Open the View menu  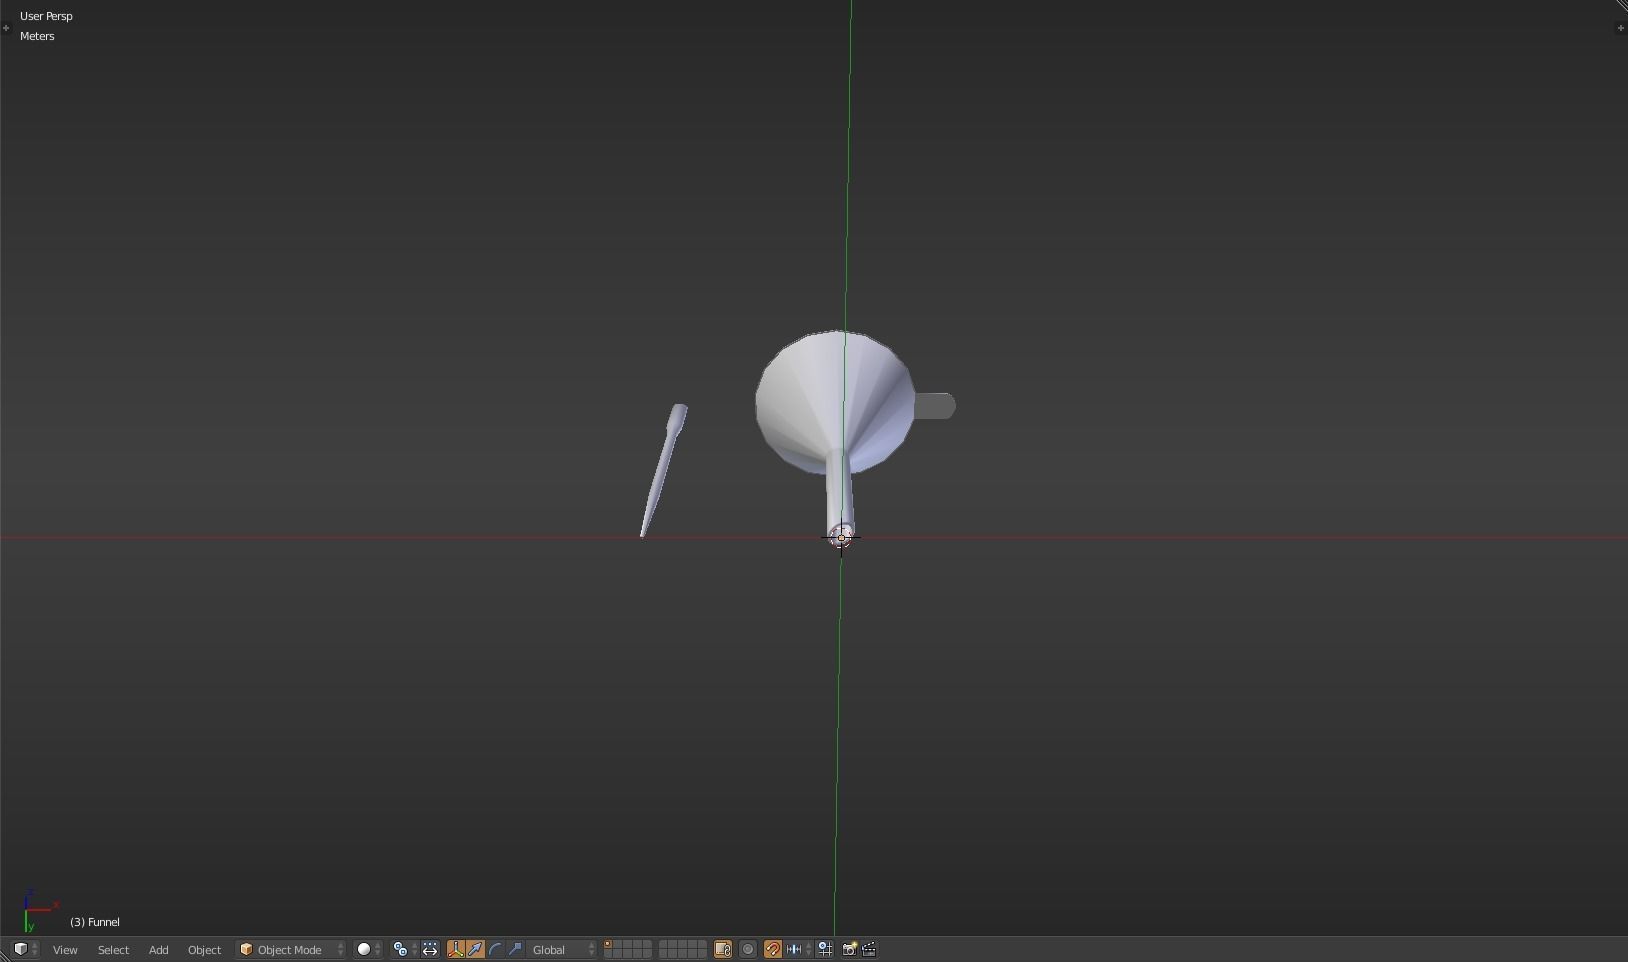tap(65, 949)
